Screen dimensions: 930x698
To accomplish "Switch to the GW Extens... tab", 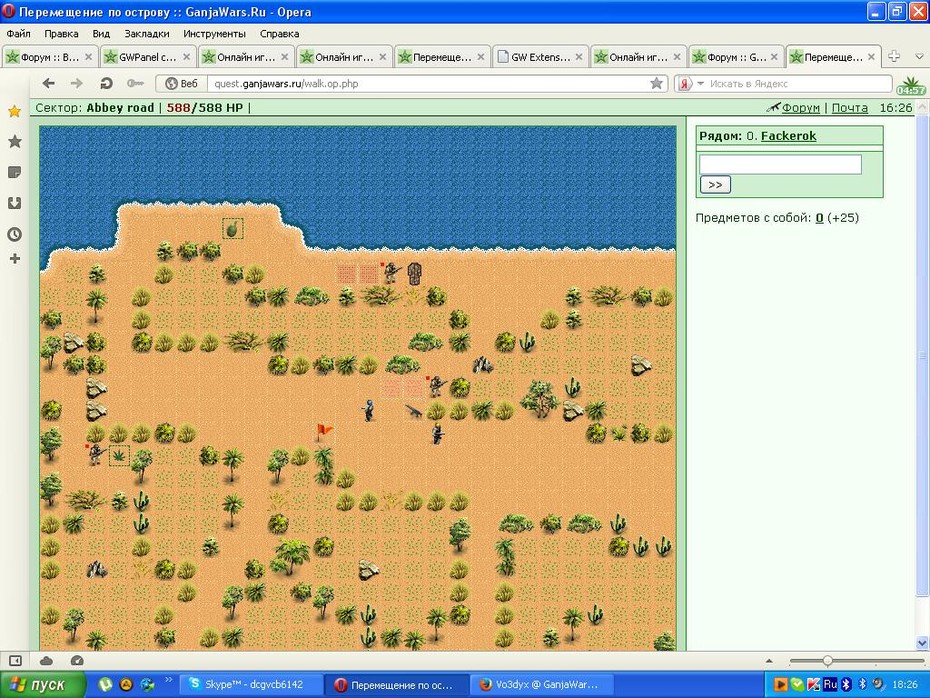I will [x=540, y=57].
